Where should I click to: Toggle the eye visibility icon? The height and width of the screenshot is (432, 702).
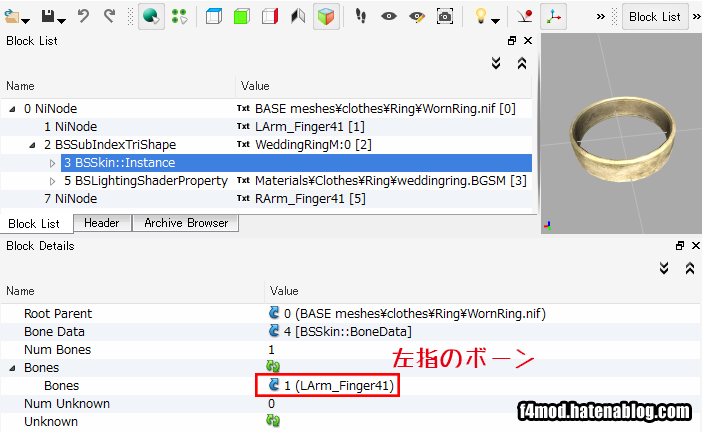coord(389,17)
